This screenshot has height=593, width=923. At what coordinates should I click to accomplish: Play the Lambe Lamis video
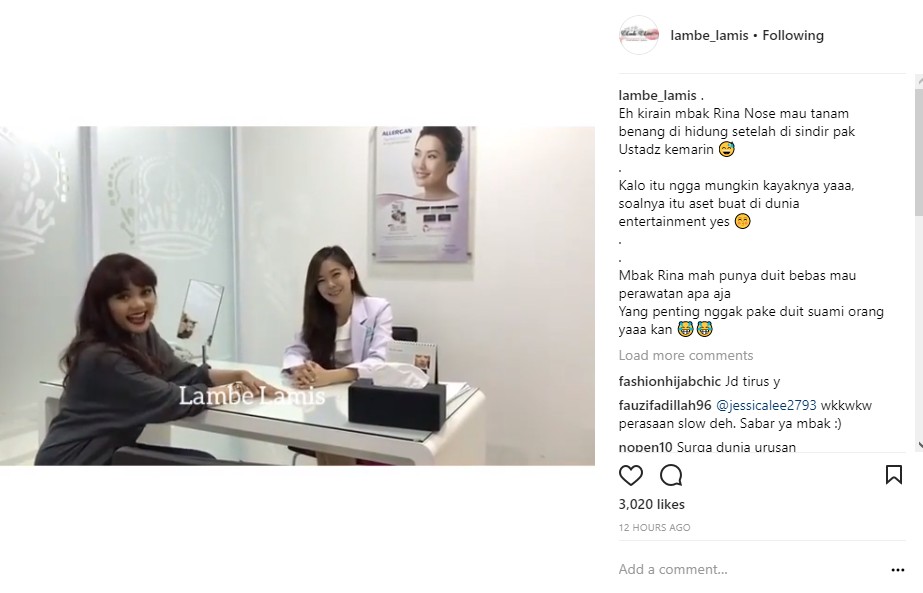point(297,296)
